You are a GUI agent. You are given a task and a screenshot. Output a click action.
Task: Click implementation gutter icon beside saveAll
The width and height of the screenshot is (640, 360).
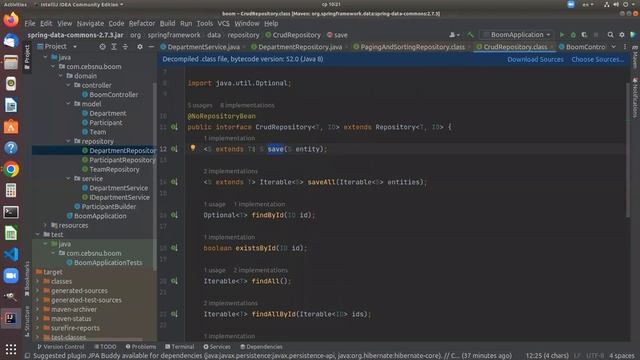(174, 182)
